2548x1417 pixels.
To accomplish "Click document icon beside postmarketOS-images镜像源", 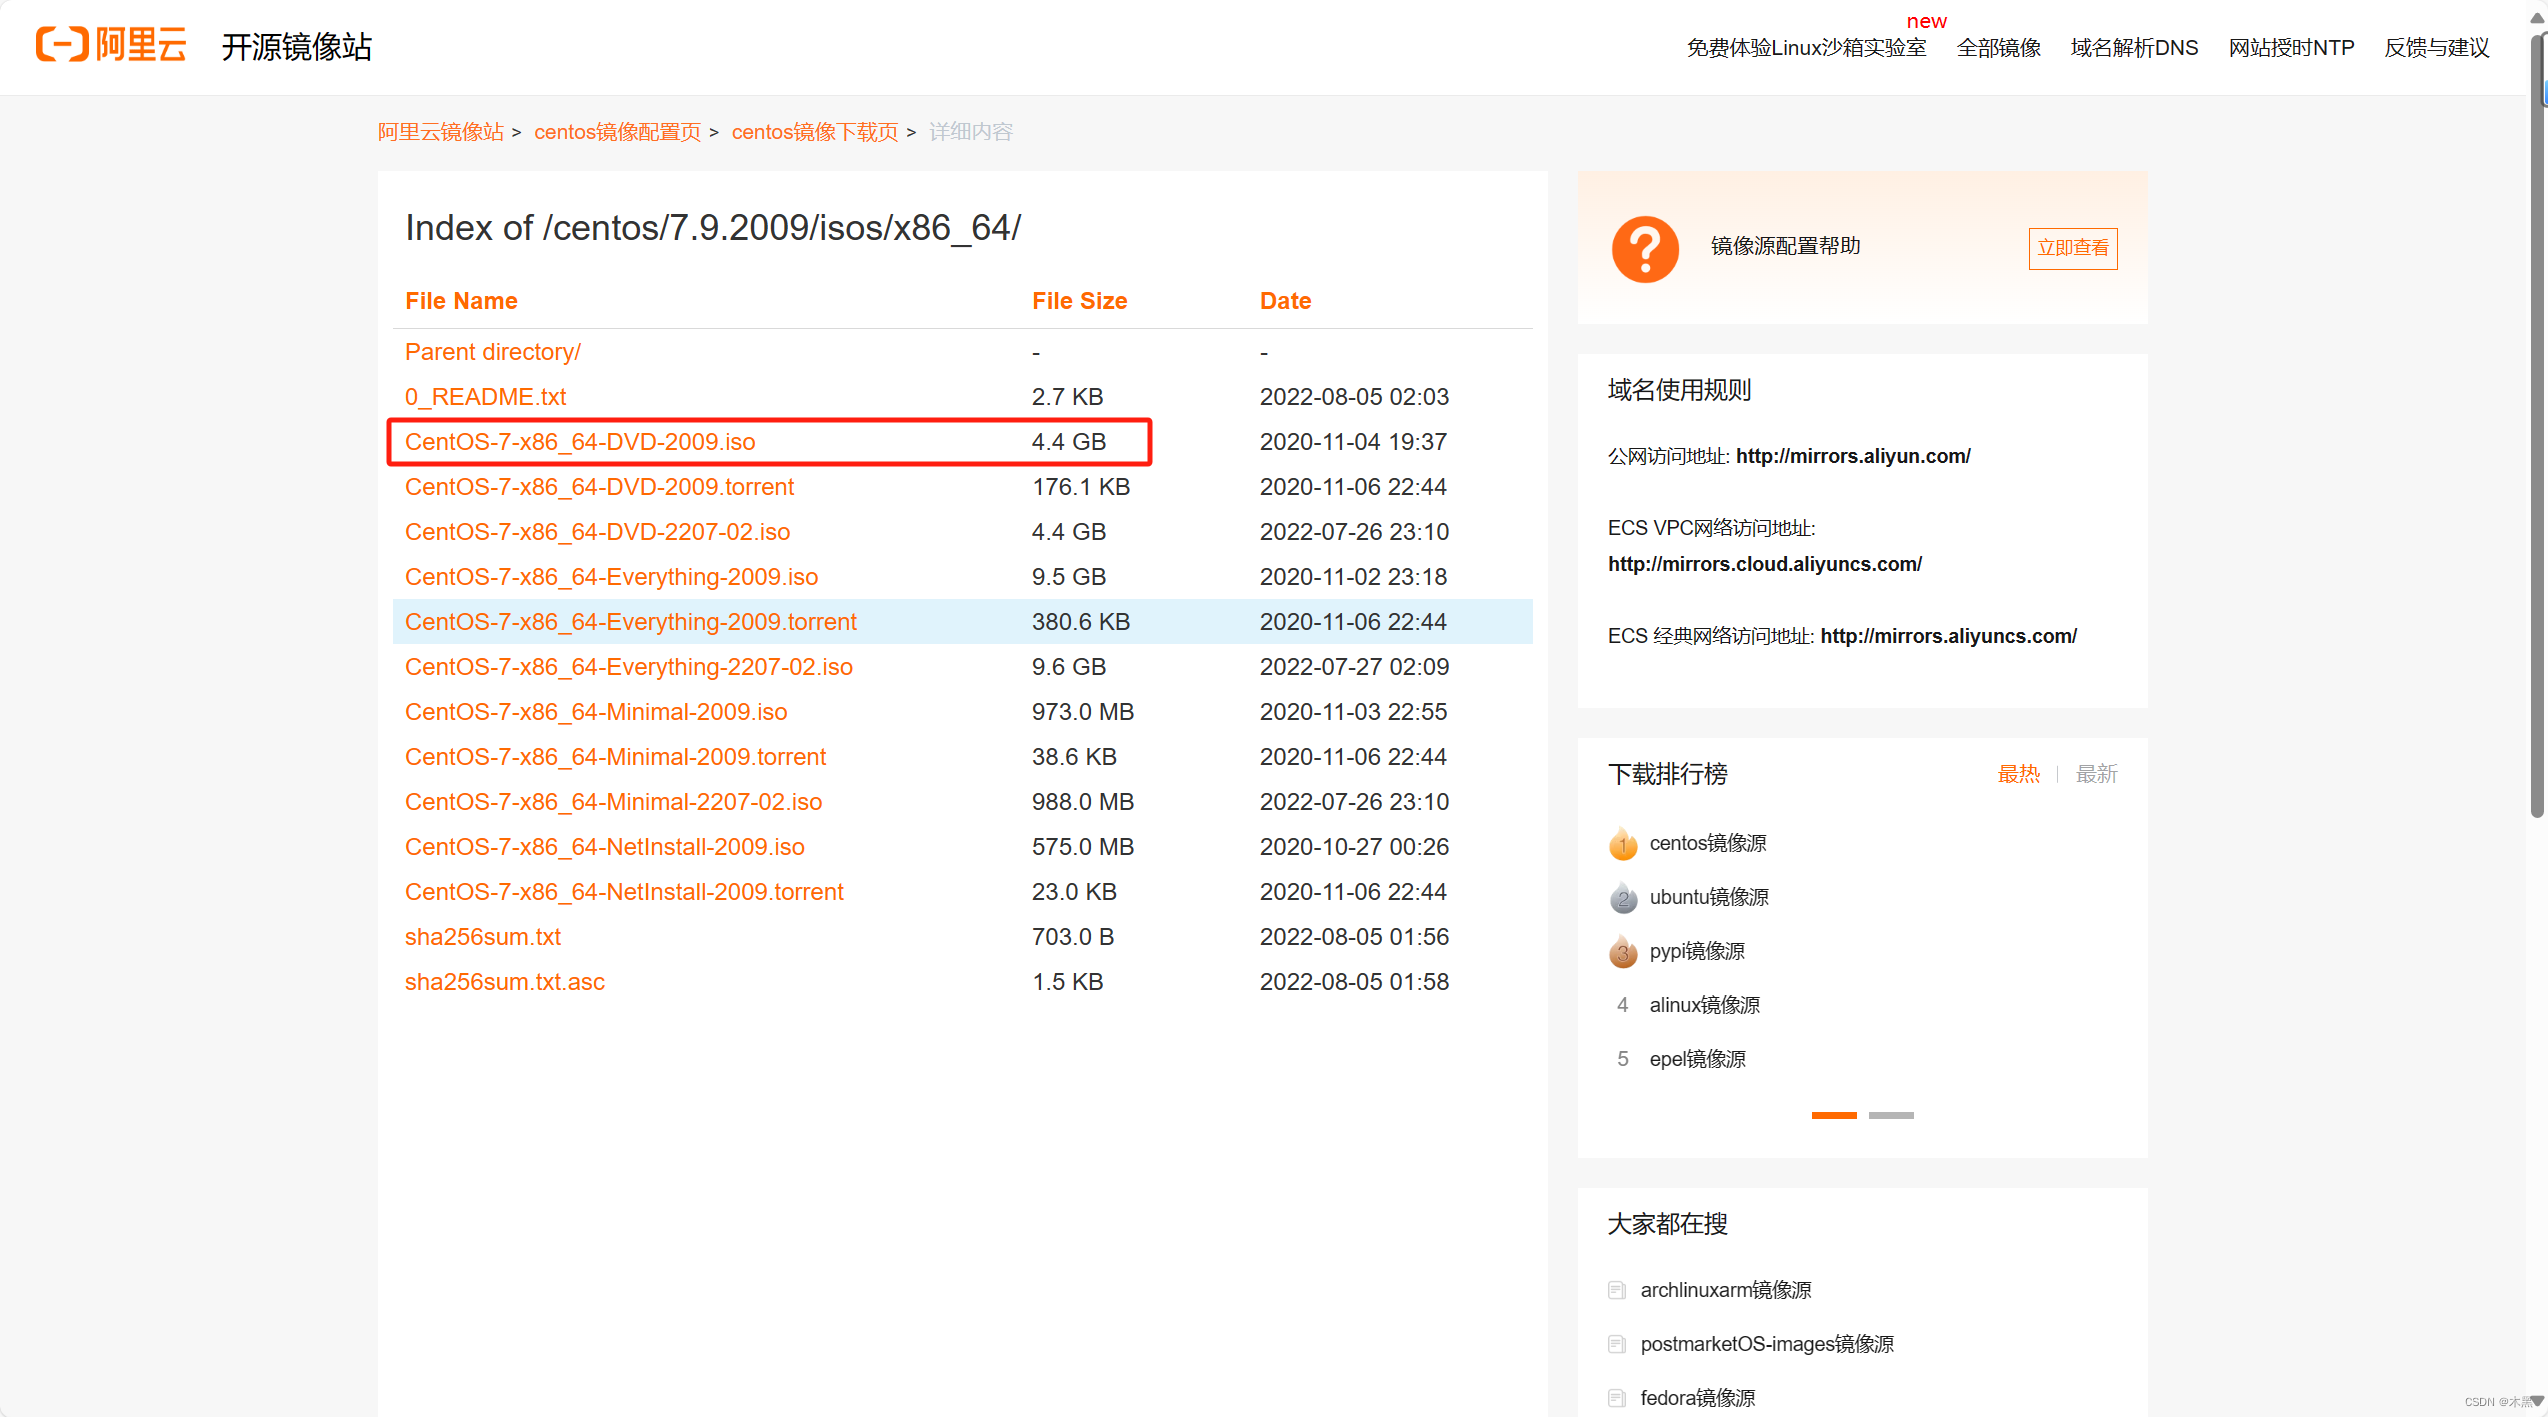I will 1616,1344.
